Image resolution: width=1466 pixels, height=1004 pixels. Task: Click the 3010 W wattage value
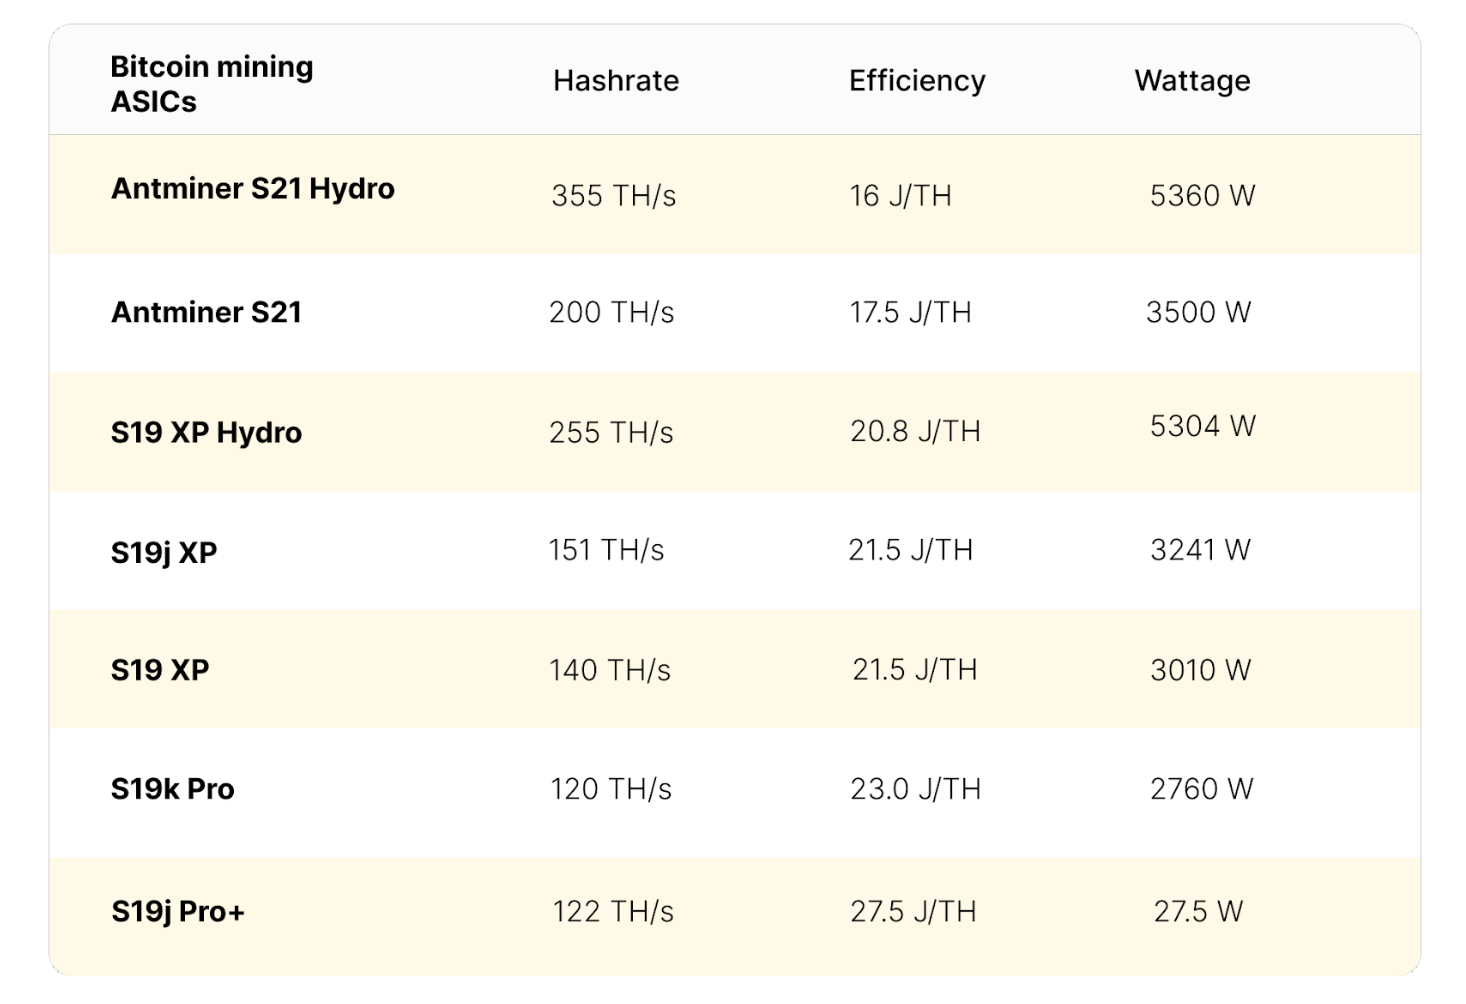1199,670
